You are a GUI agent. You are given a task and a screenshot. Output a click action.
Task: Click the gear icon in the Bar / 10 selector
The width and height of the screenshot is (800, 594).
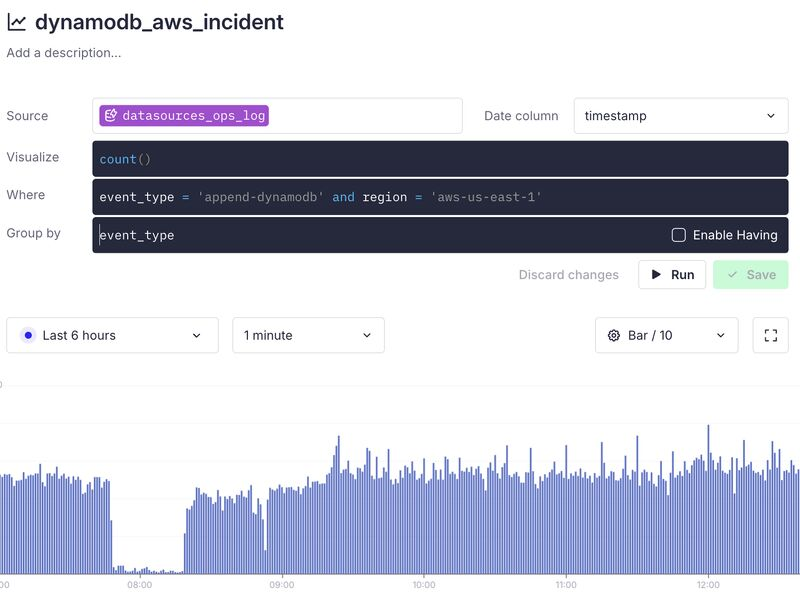(x=614, y=335)
